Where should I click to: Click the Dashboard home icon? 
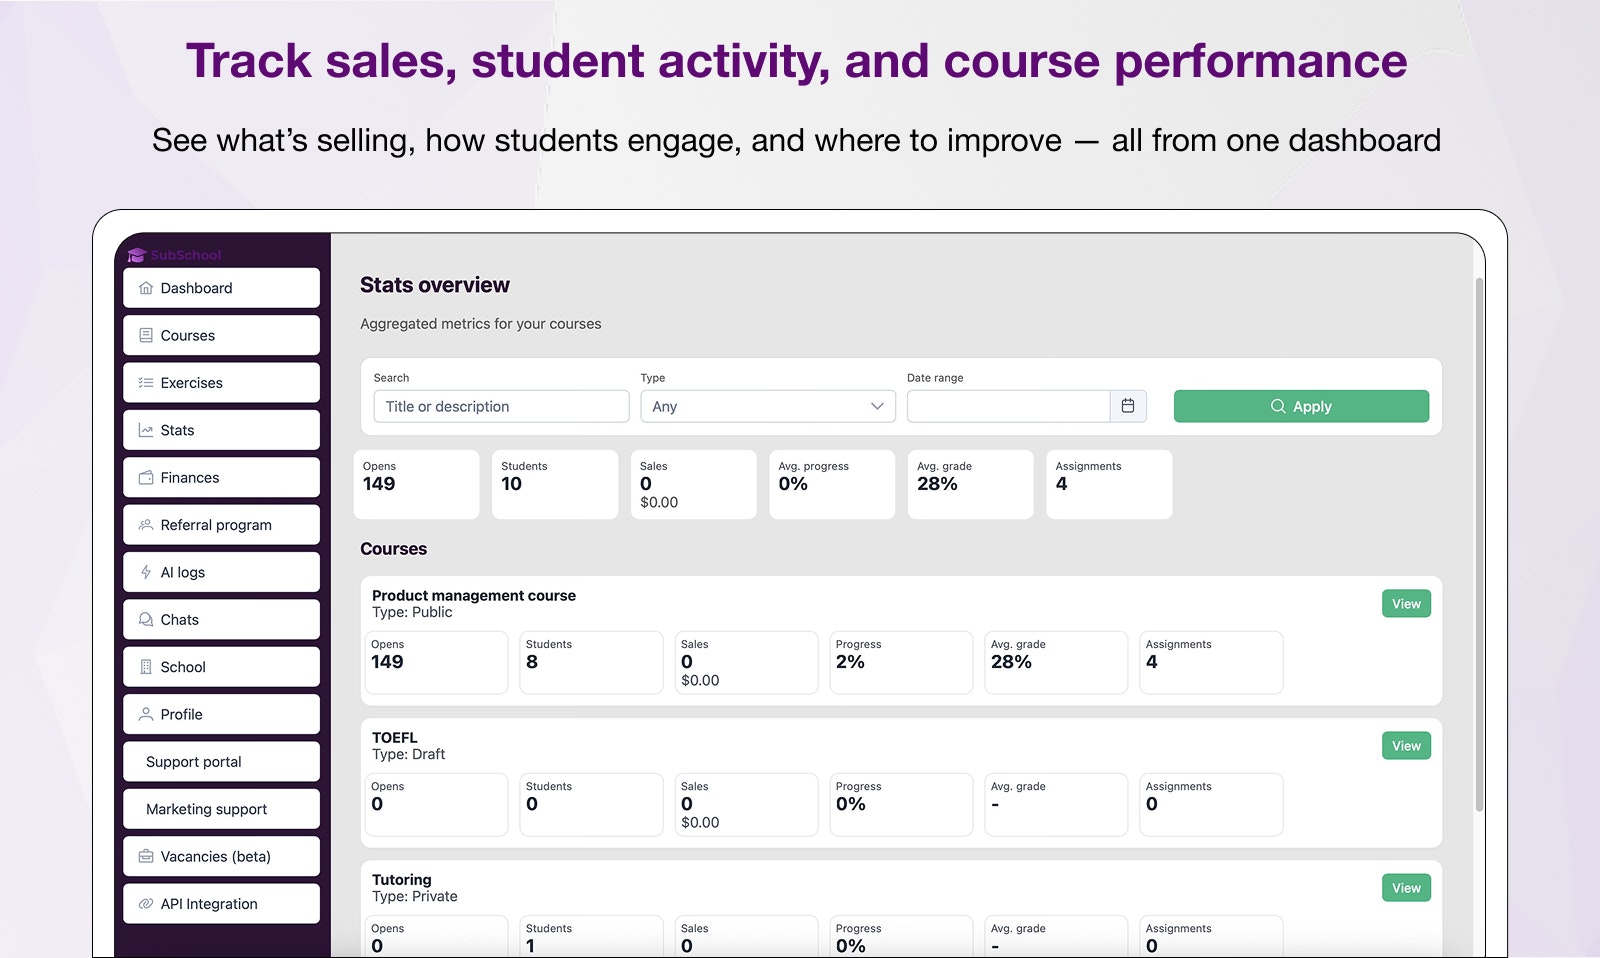146,288
